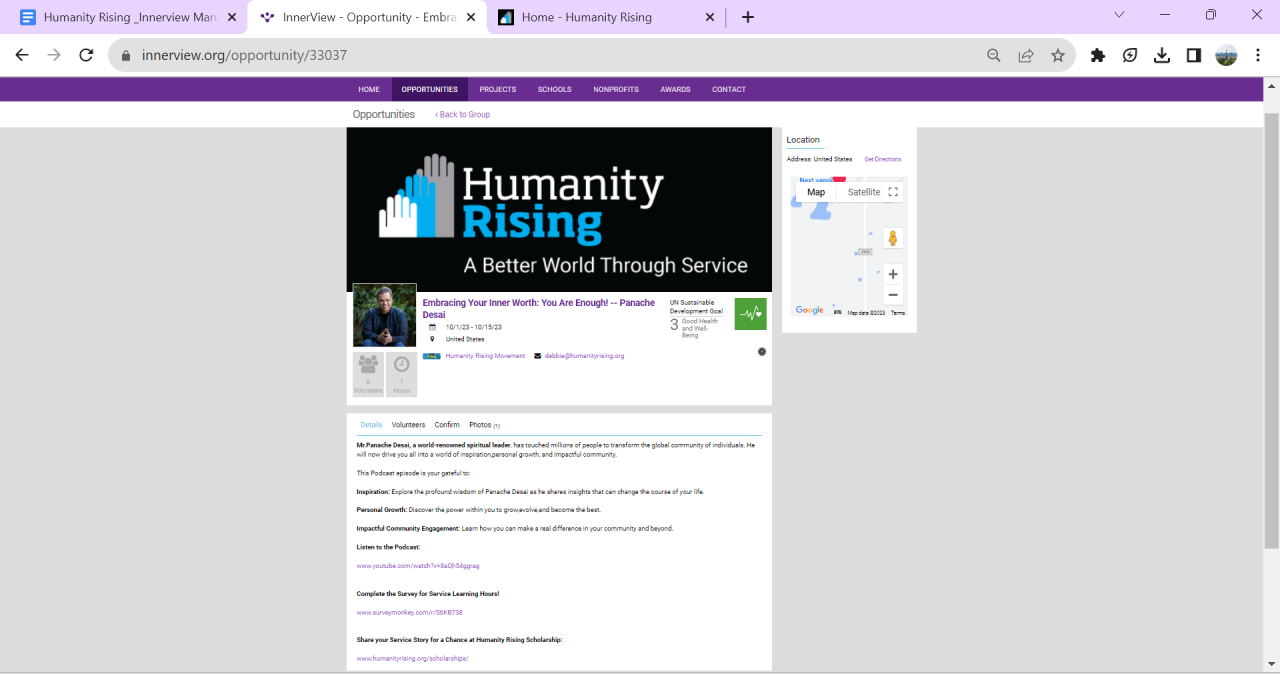Viewport: 1280px width, 674px height.
Task: Toggle the map fullscreen view
Action: 893,192
